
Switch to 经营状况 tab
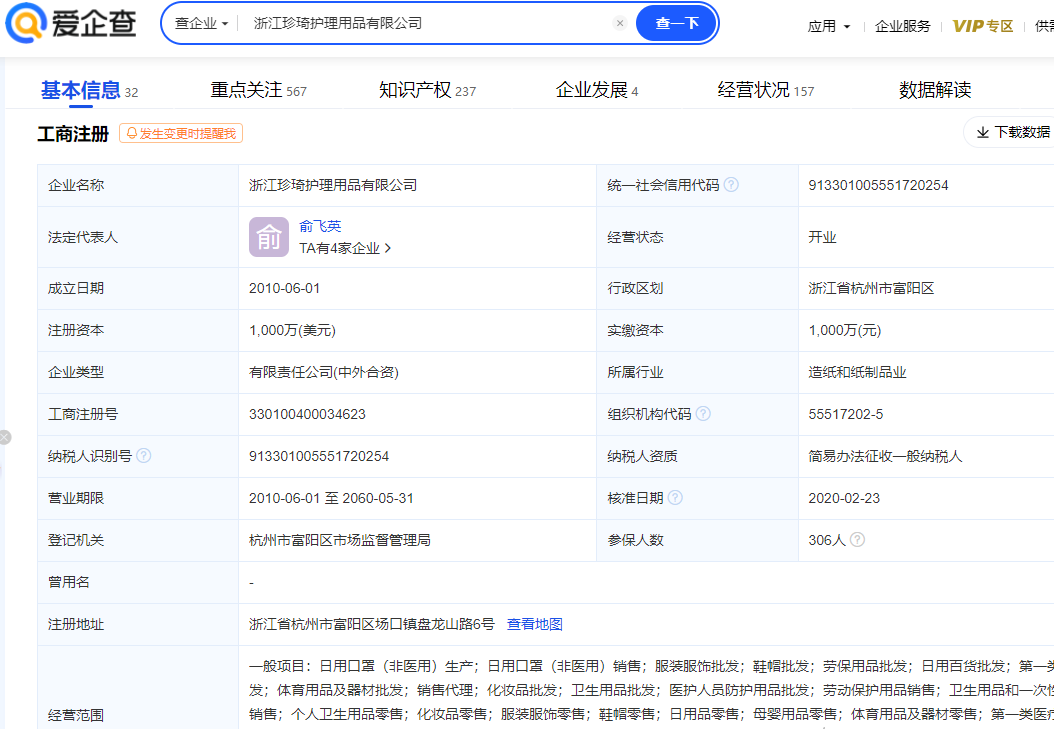[x=766, y=90]
